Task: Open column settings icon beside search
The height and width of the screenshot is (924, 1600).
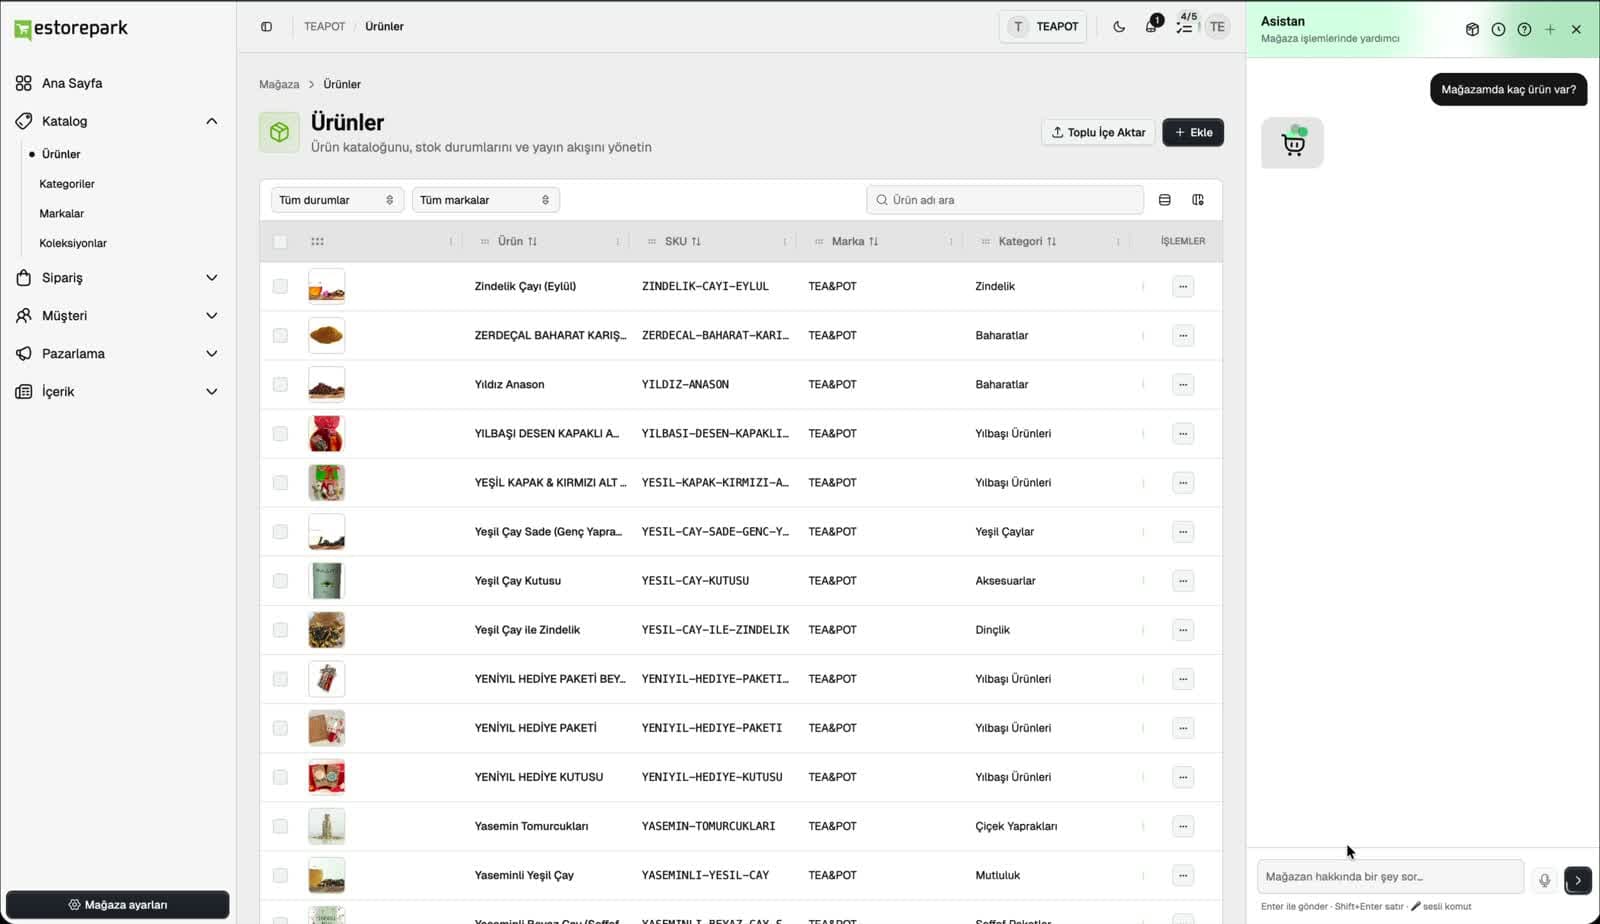Action: point(1198,200)
